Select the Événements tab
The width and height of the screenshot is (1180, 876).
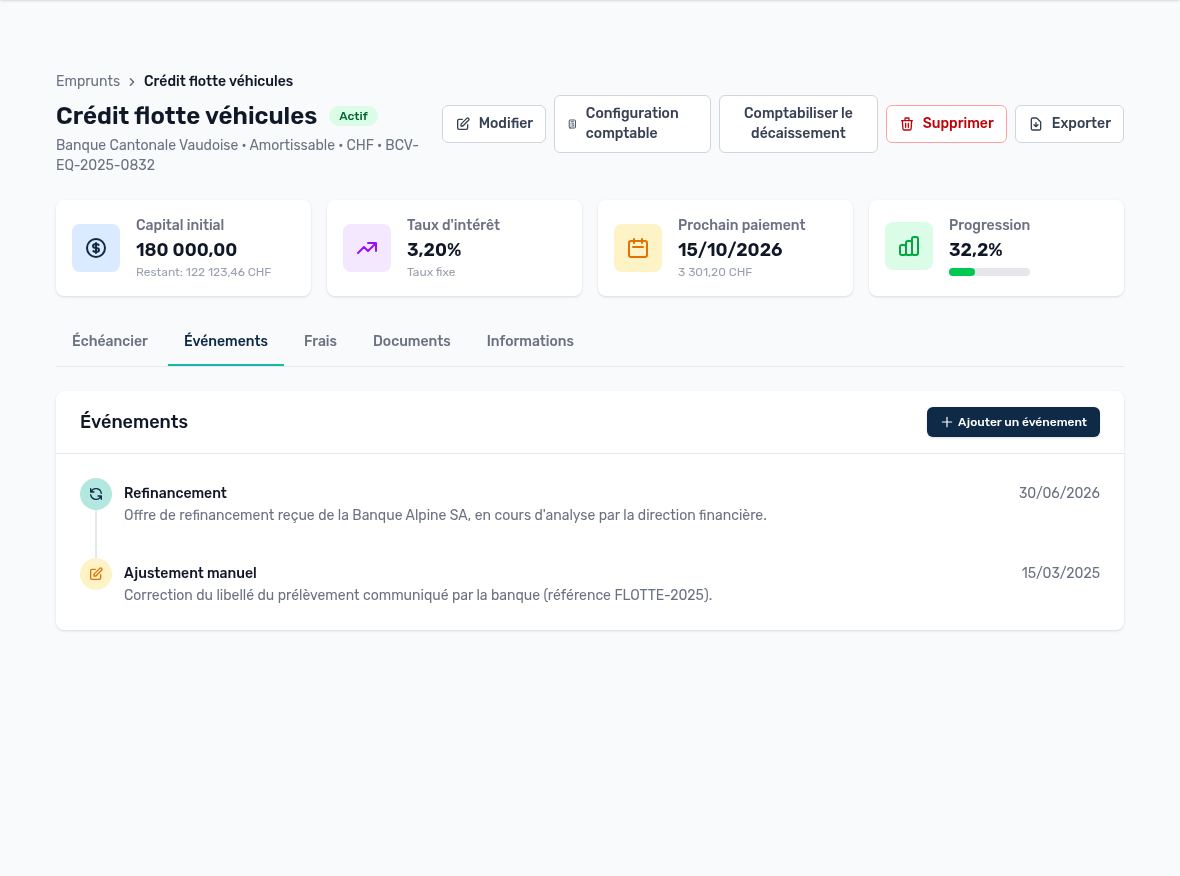point(226,341)
